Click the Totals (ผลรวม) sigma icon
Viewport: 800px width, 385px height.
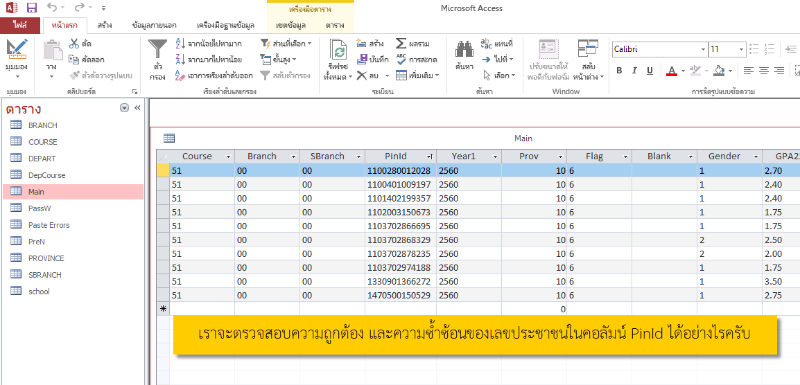coord(401,43)
